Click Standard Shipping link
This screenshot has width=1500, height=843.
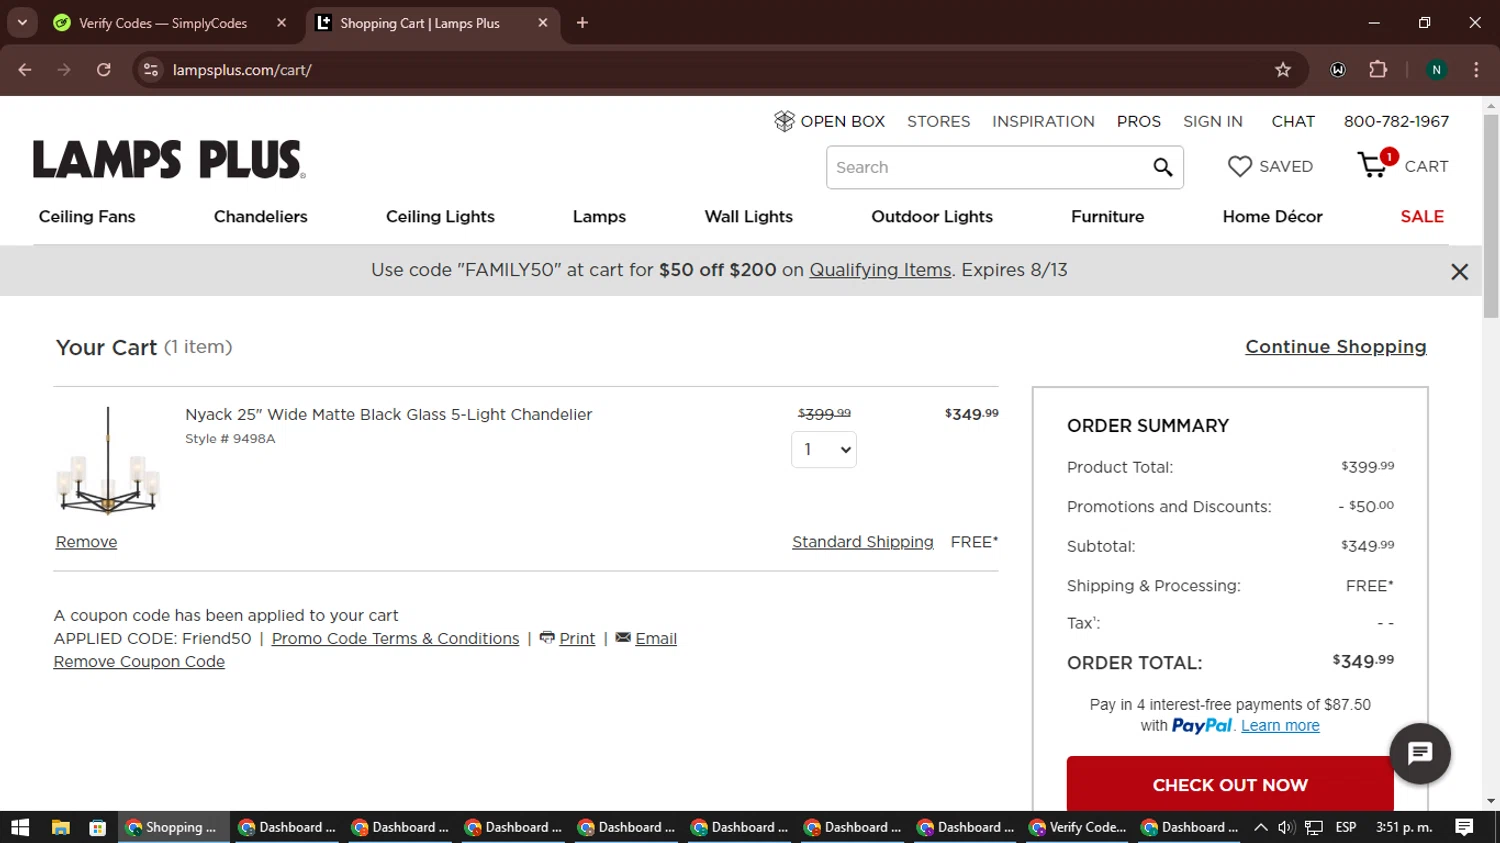point(863,541)
